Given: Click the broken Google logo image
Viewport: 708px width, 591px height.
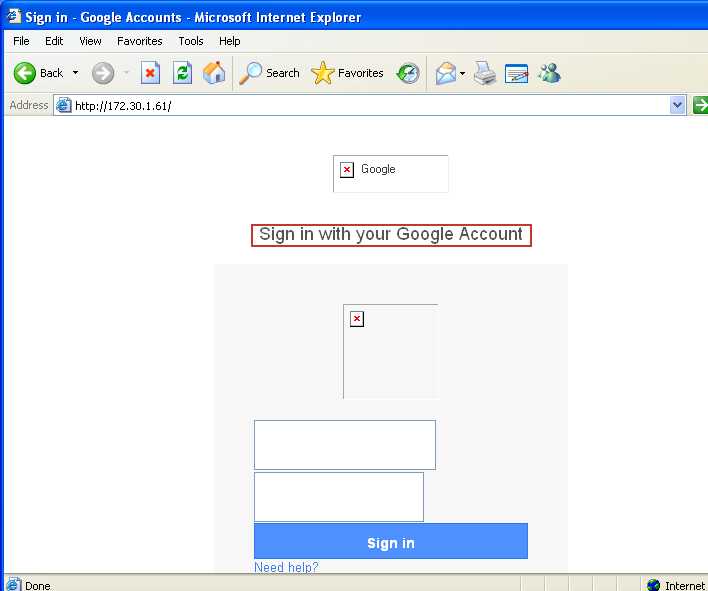Looking at the screenshot, I should (x=391, y=174).
